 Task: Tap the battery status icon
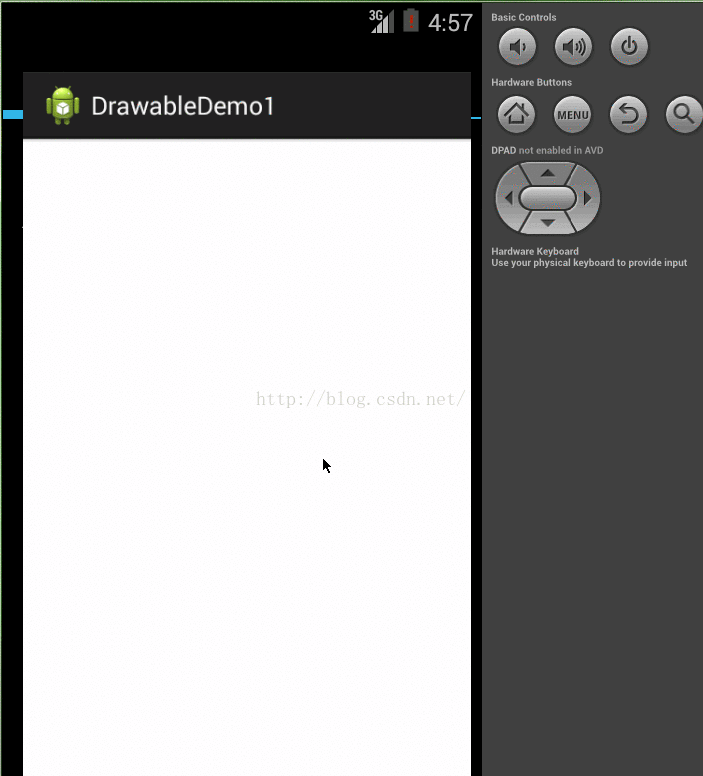pos(411,21)
